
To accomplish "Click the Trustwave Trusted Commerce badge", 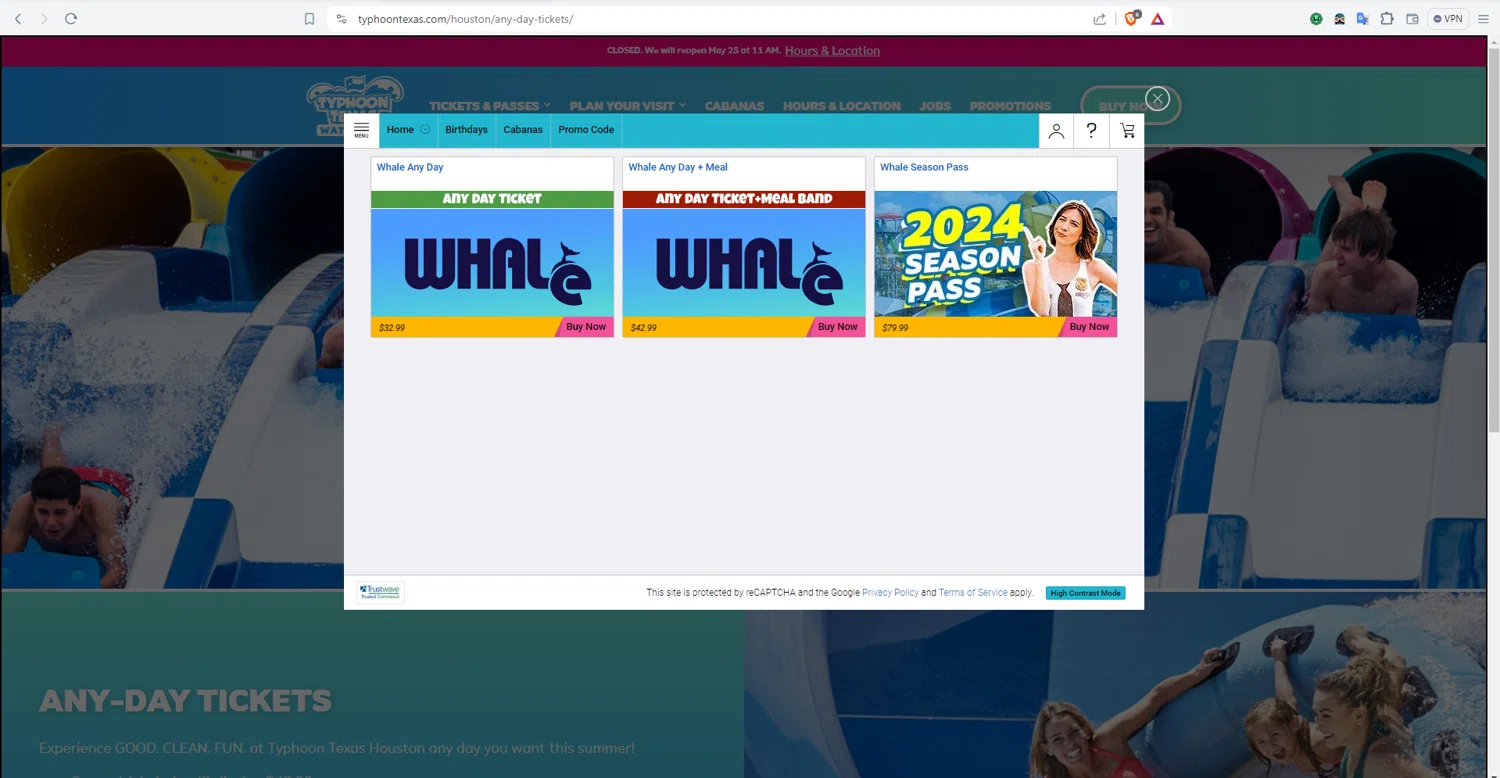I will coord(380,592).
